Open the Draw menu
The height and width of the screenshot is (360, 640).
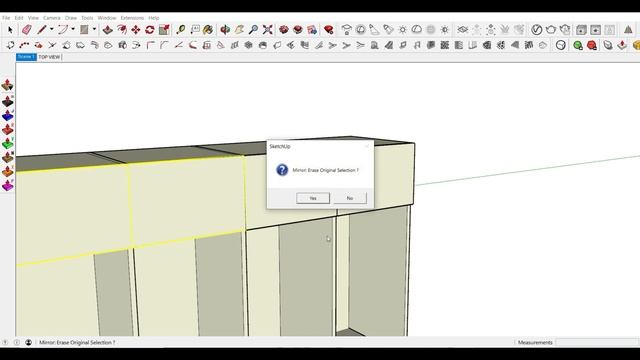pyautogui.click(x=71, y=18)
